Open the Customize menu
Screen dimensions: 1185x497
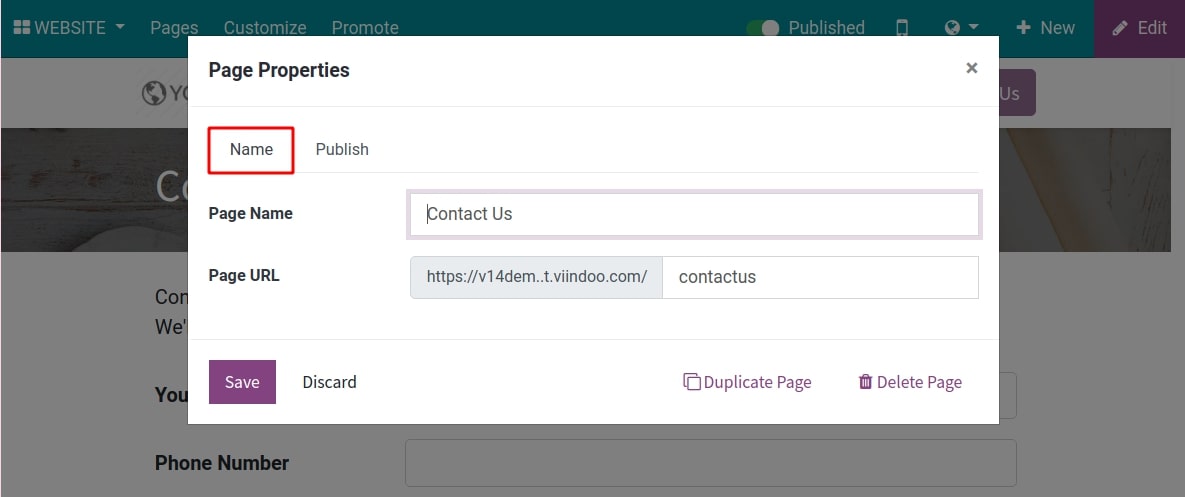tap(265, 28)
